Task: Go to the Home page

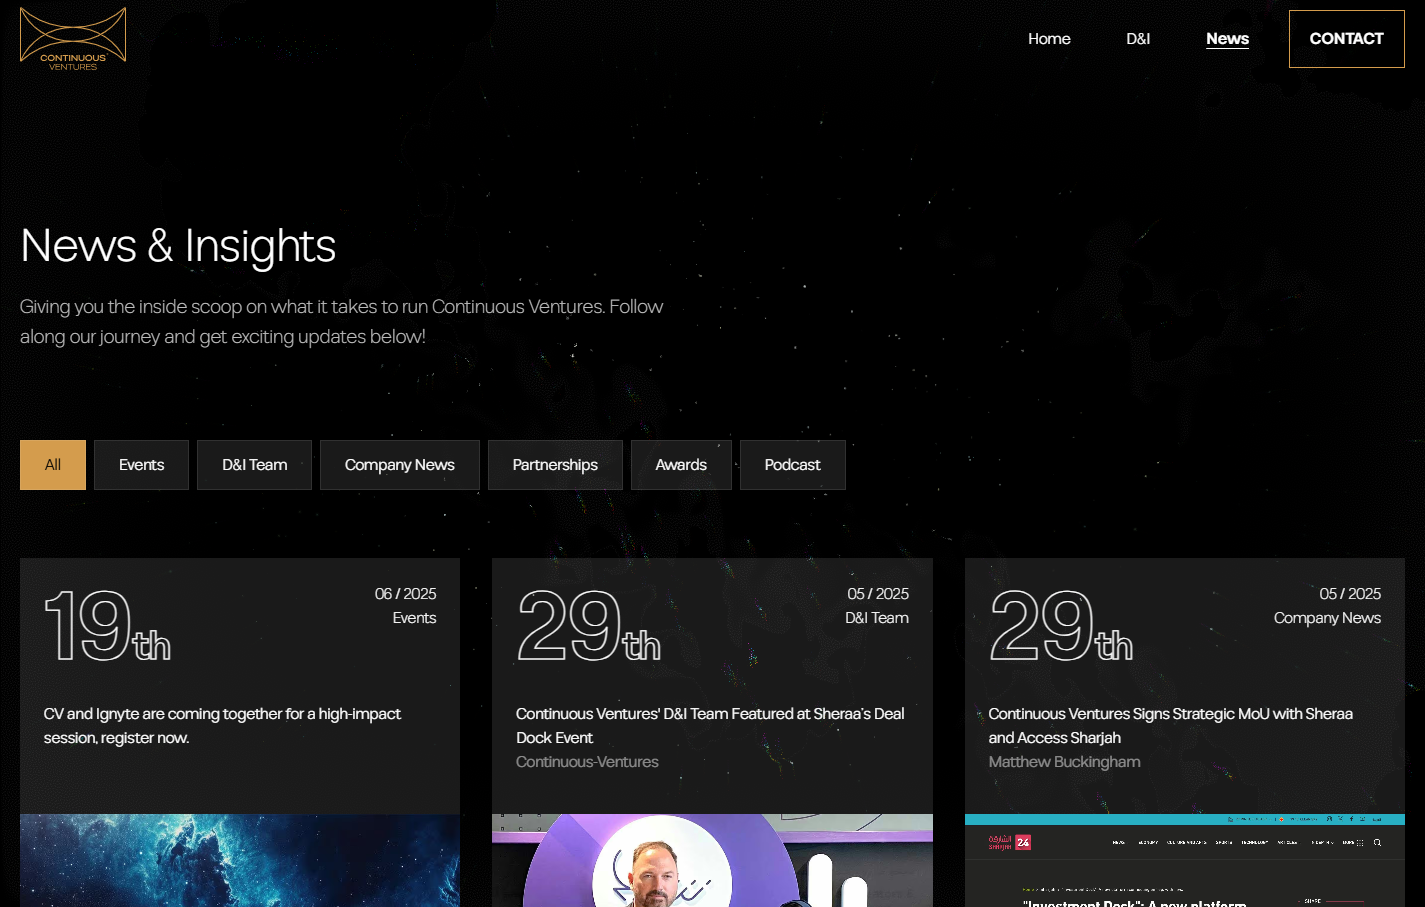Action: coord(1049,39)
